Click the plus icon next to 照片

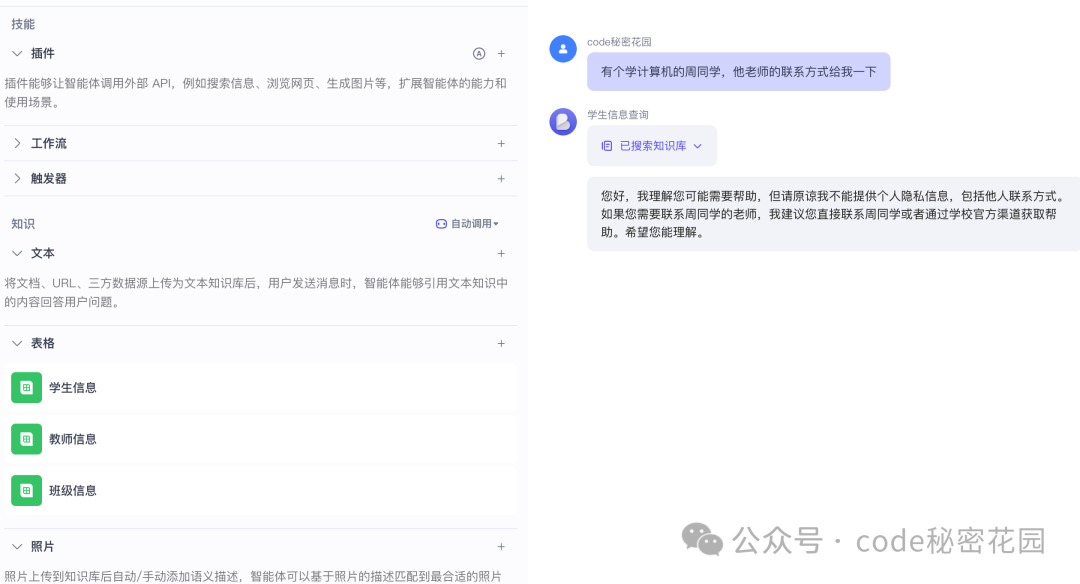pyautogui.click(x=501, y=546)
